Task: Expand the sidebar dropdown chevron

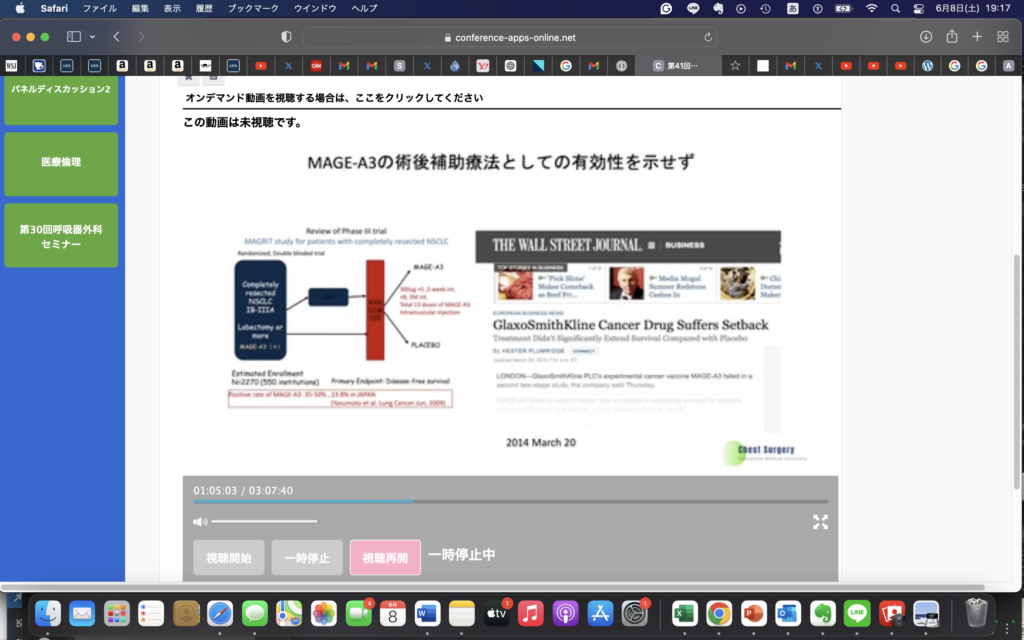Action: click(93, 37)
